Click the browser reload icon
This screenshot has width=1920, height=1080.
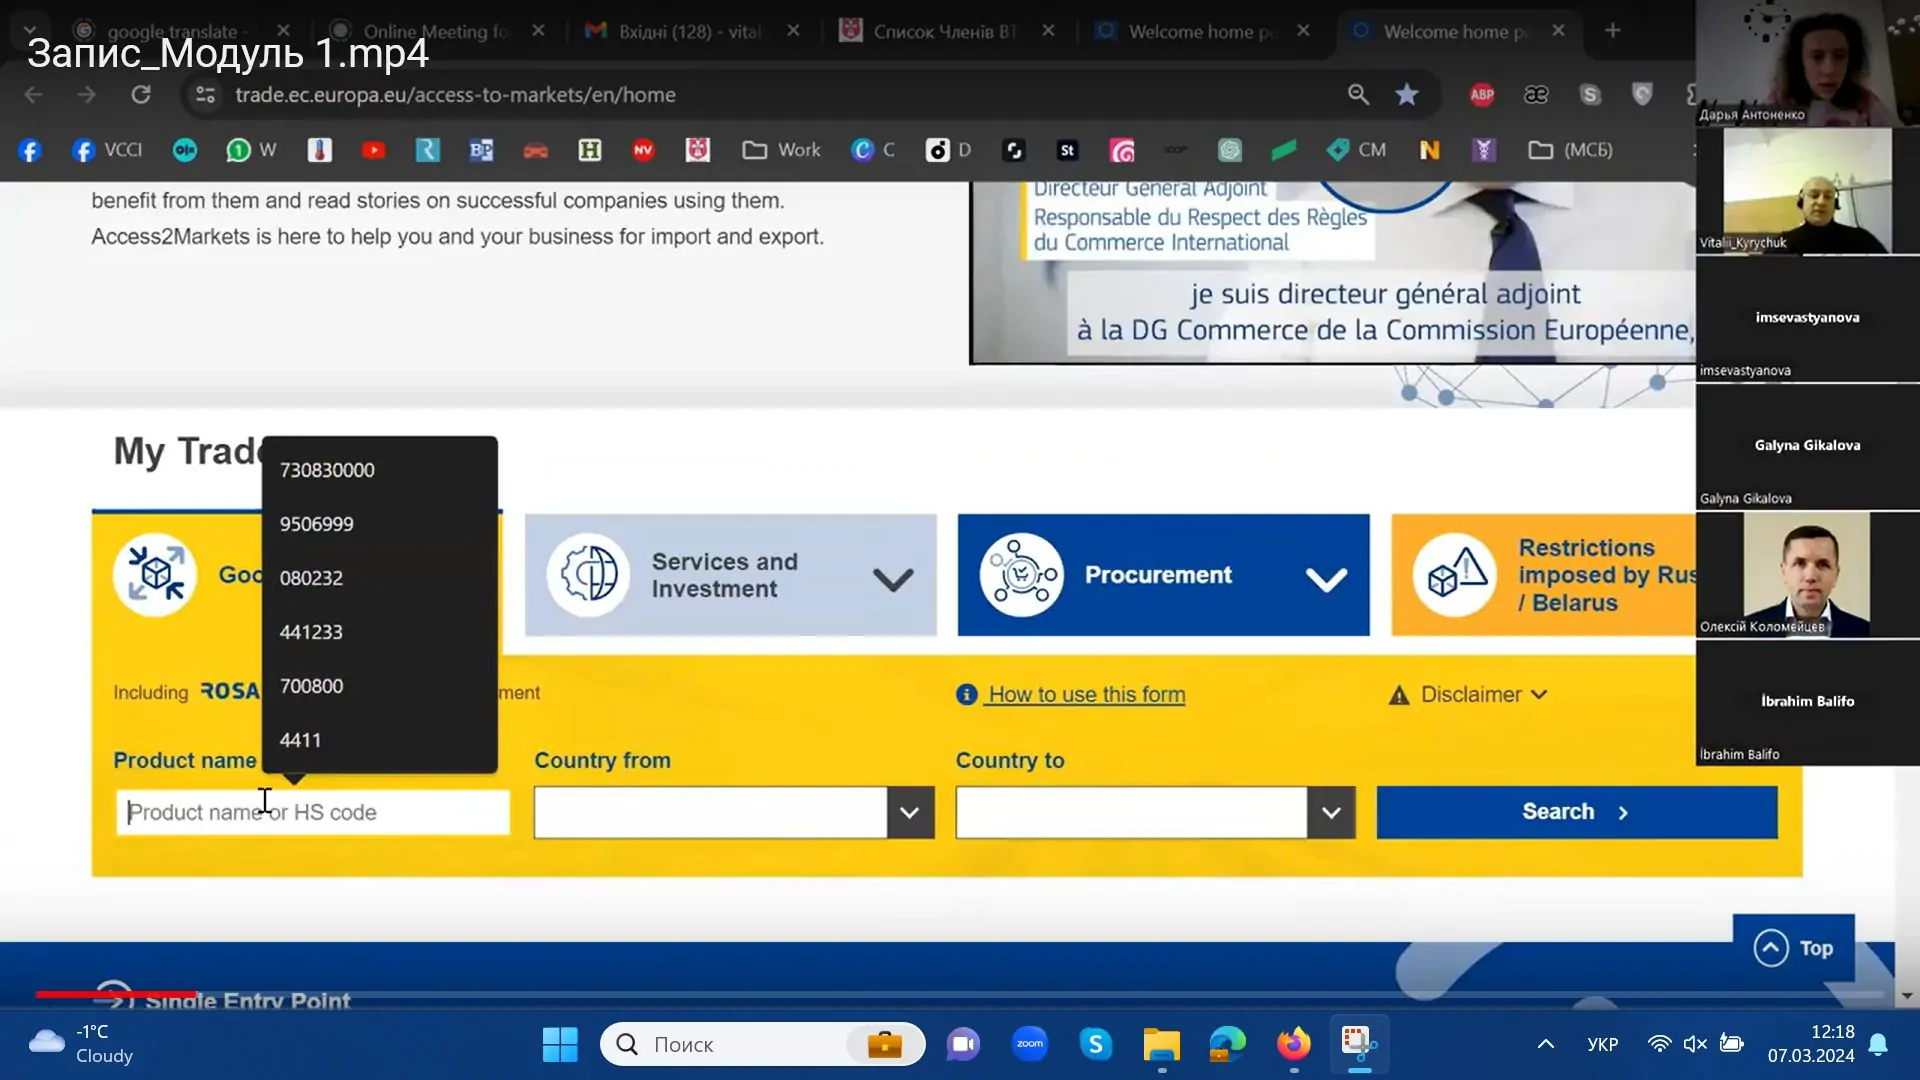click(141, 95)
